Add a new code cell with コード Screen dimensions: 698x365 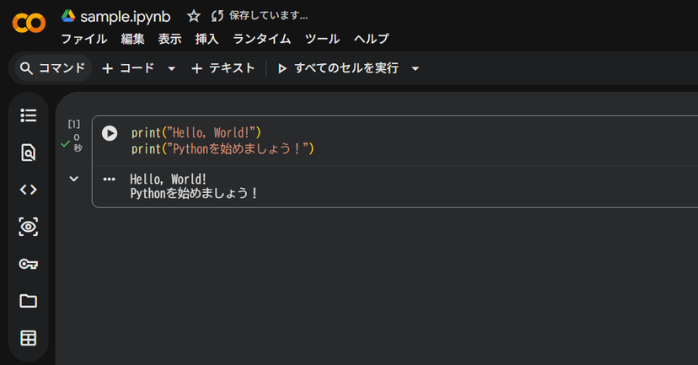(x=128, y=68)
